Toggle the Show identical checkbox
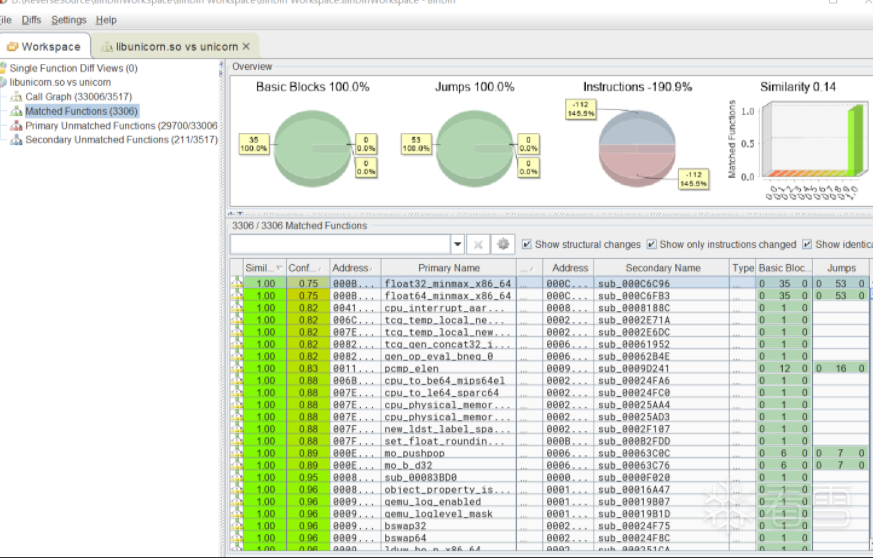The image size is (873, 558). pos(807,244)
